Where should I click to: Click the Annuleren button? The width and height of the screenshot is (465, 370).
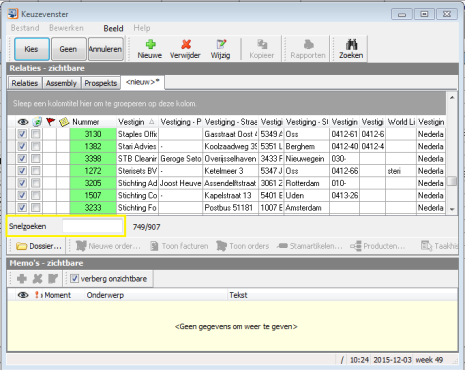(105, 49)
